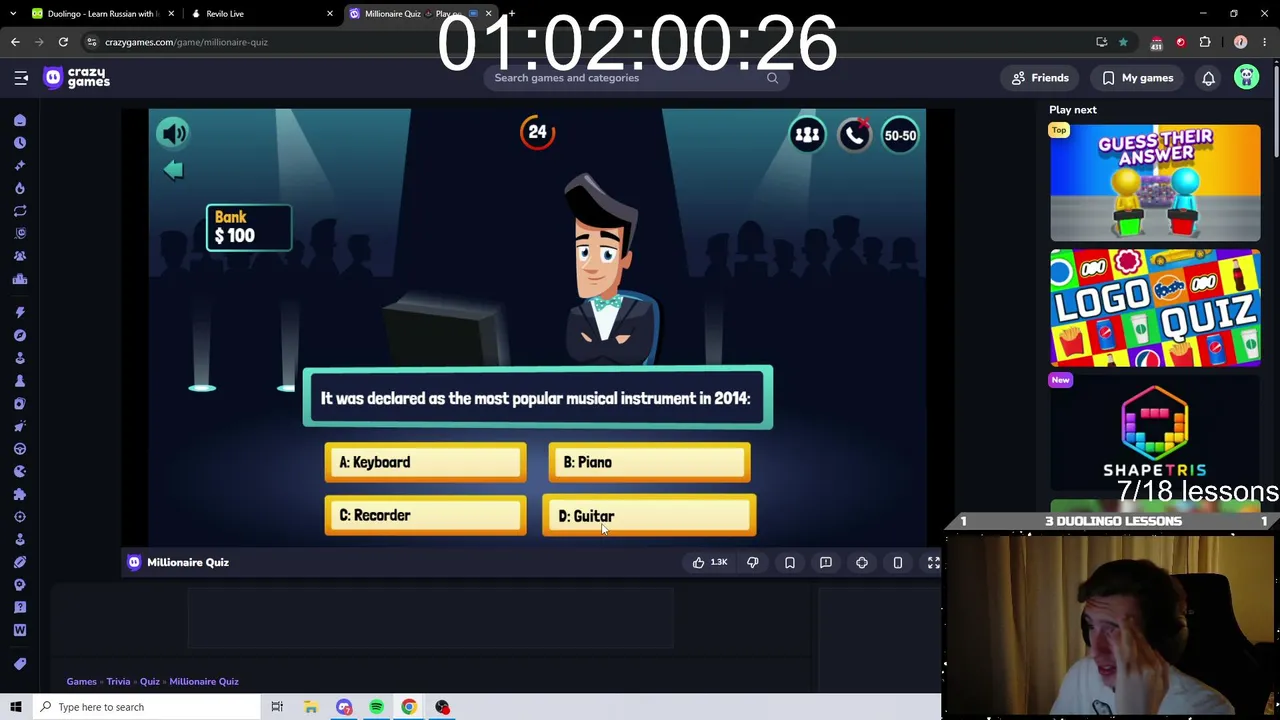Screen dimensions: 1280x720
Task: Open the W category icon in sidebar
Action: click(x=20, y=630)
